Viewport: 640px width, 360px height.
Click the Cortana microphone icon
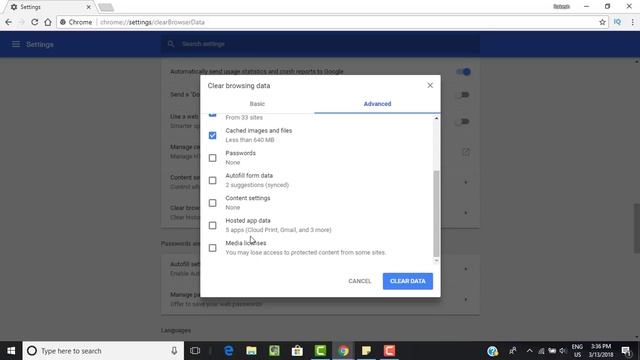tap(174, 351)
